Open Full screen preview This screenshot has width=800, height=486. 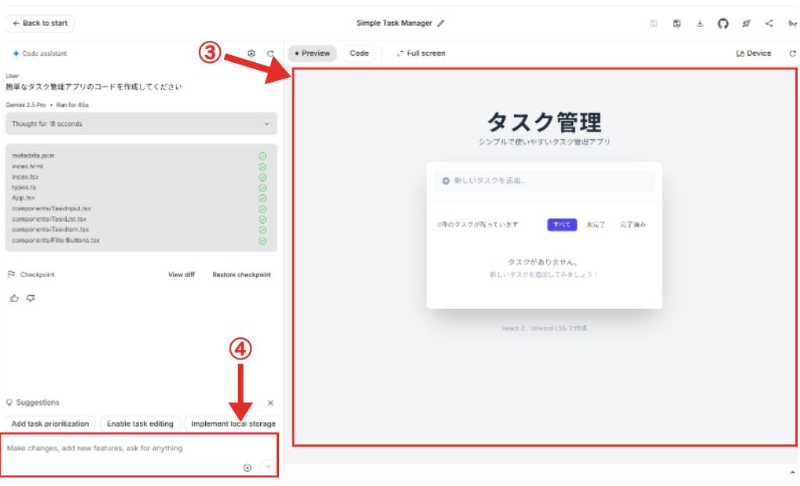(x=421, y=54)
